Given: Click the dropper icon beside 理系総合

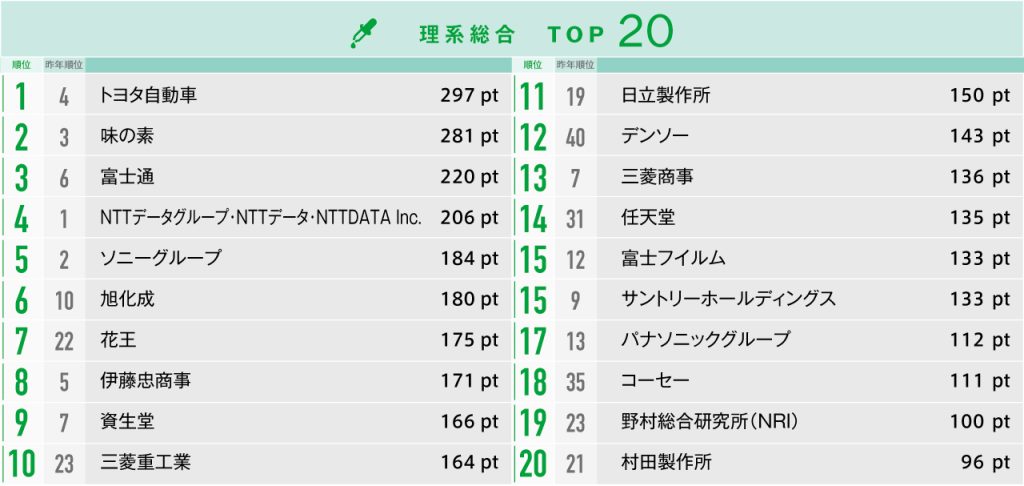Looking at the screenshot, I should (x=364, y=34).
